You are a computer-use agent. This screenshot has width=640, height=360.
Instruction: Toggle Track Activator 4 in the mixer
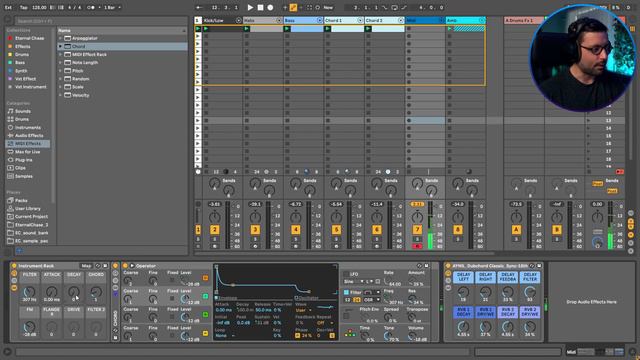296,230
